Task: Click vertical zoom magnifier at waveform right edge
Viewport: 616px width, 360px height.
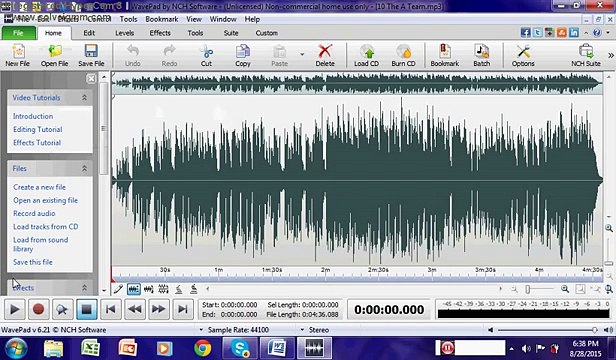Action: (609, 228)
